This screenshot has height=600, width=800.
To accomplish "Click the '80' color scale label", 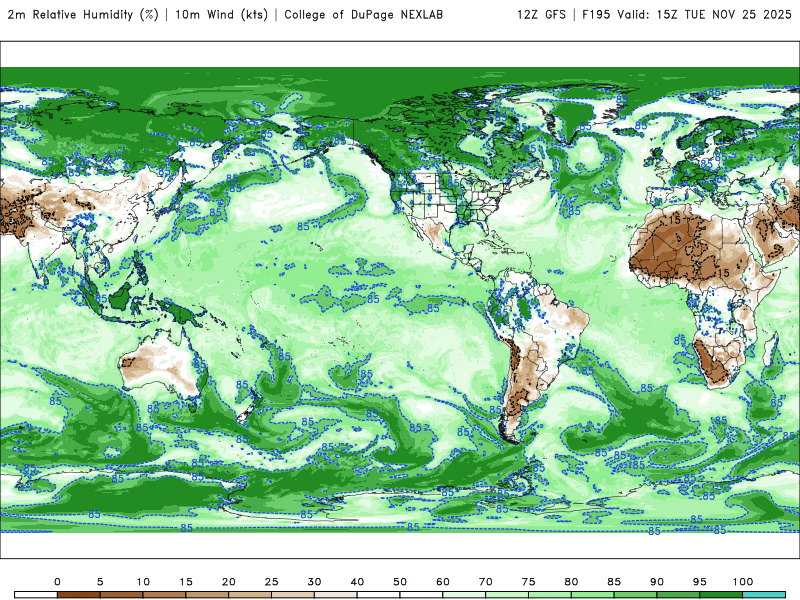I will [571, 582].
